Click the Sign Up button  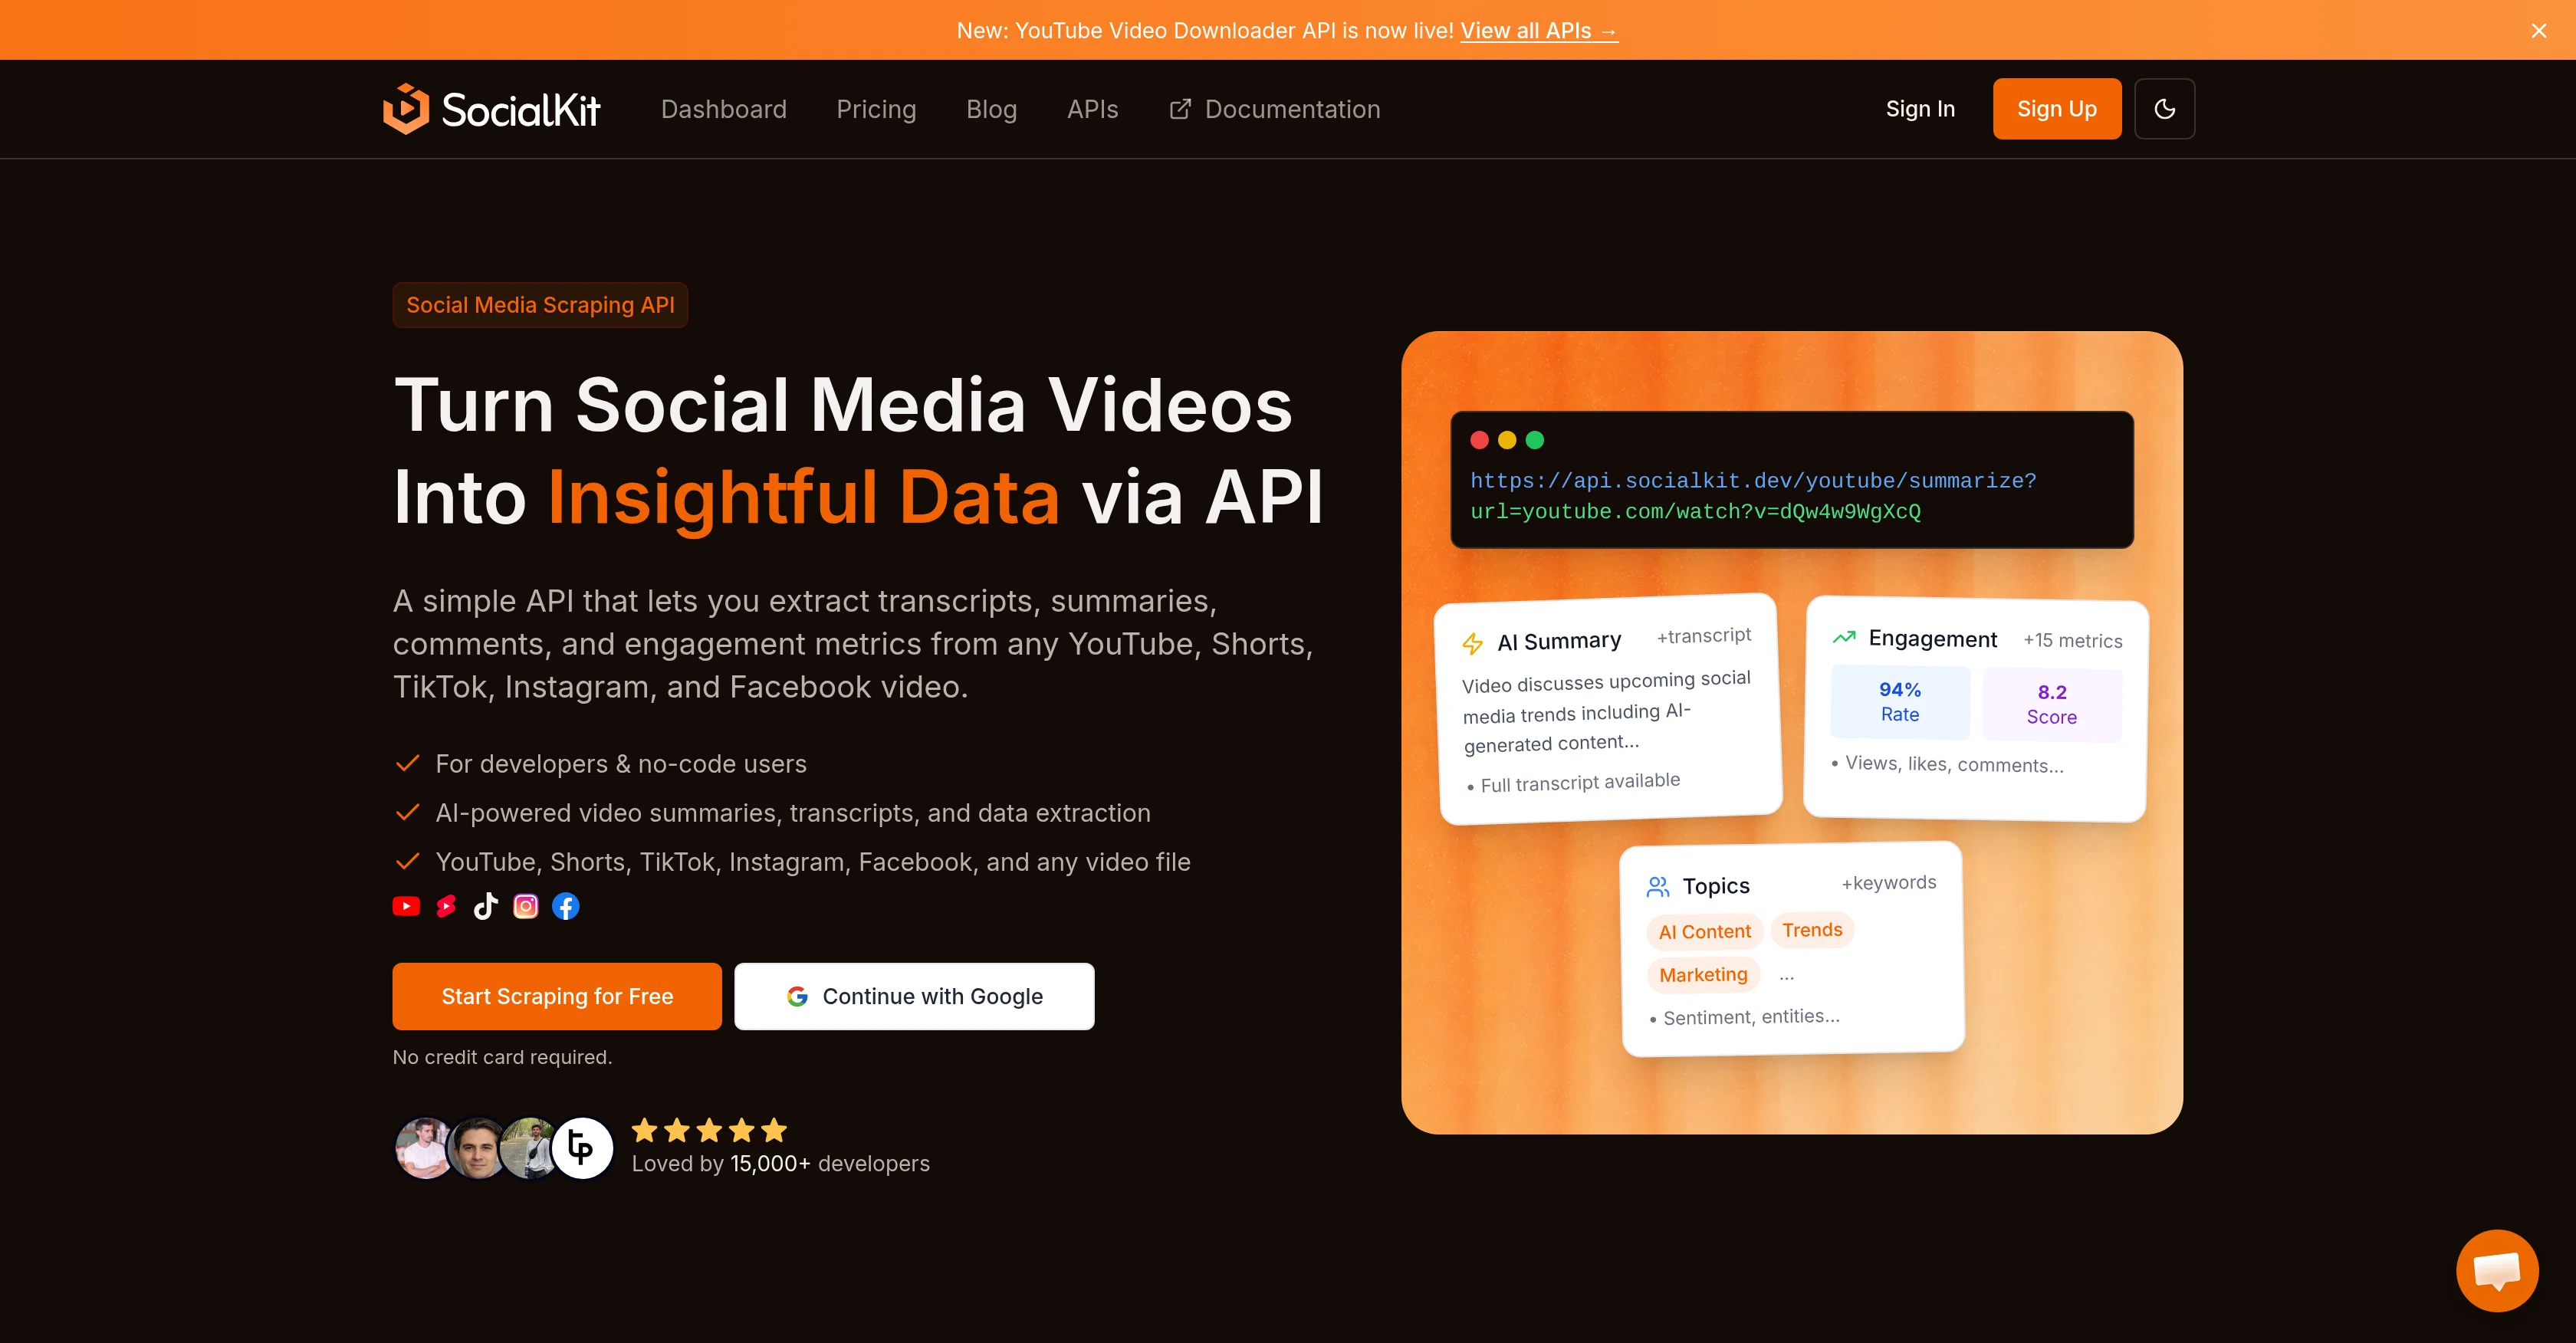(2056, 109)
